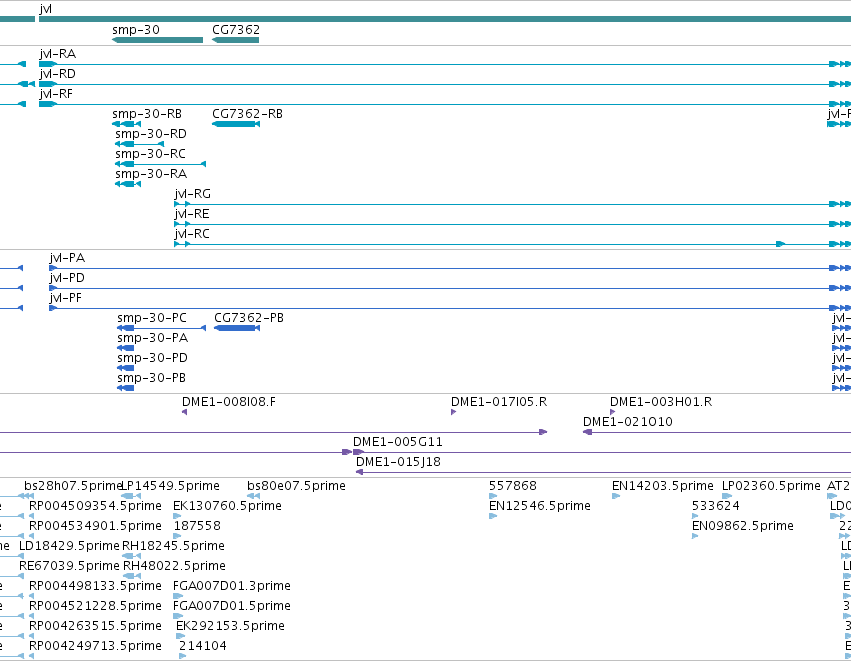
Task: Select EST RH18245.5prime
Action: point(173,546)
